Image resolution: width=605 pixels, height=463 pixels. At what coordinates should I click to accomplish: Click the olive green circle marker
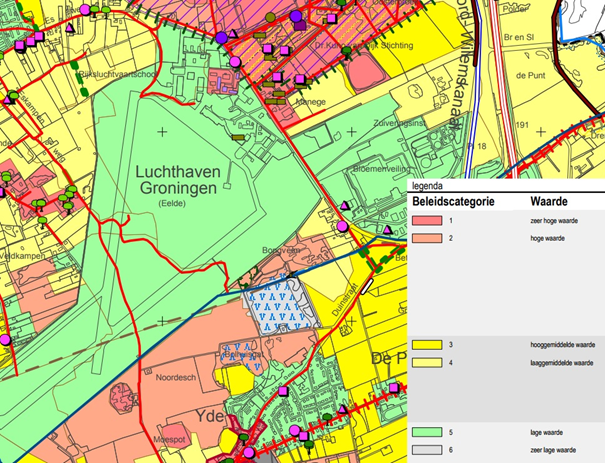[x=271, y=17]
